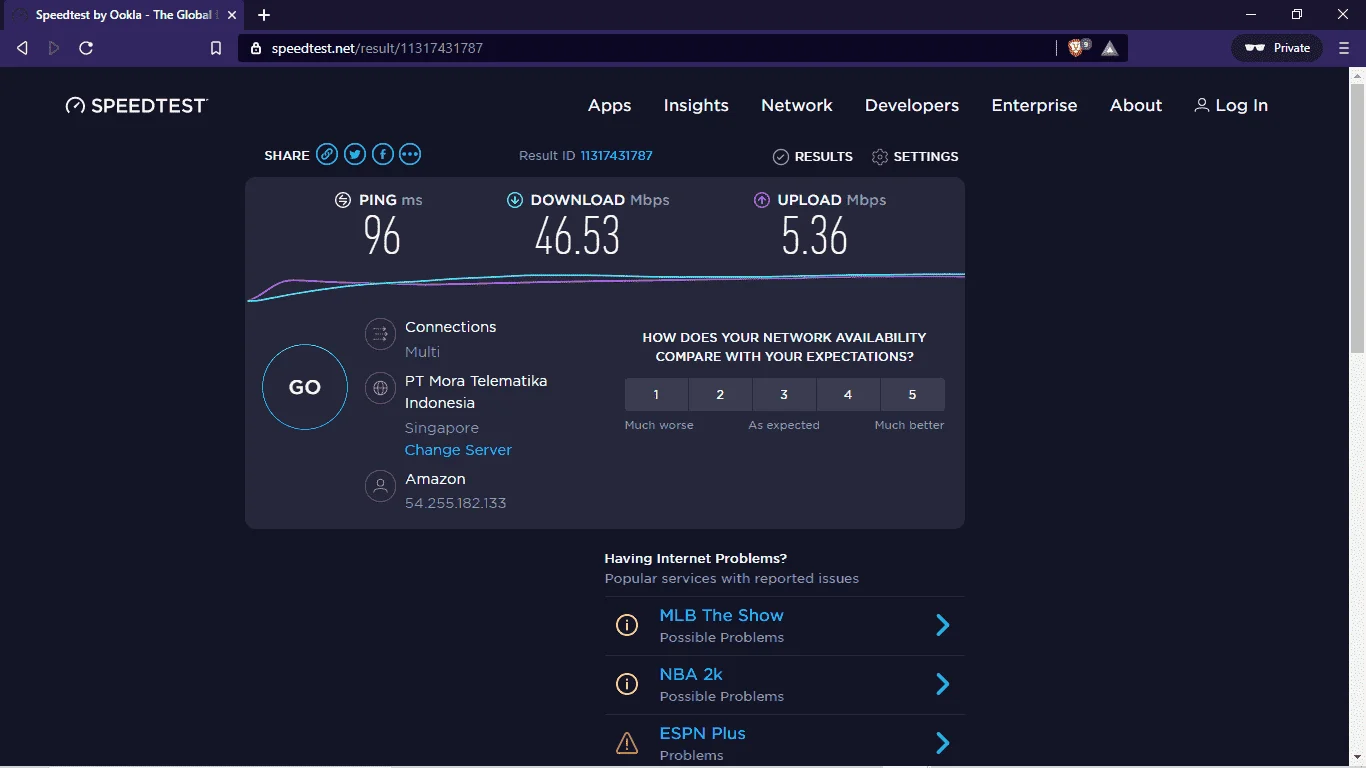The height and width of the screenshot is (768, 1366).
Task: Click the Log In person icon
Action: point(1202,105)
